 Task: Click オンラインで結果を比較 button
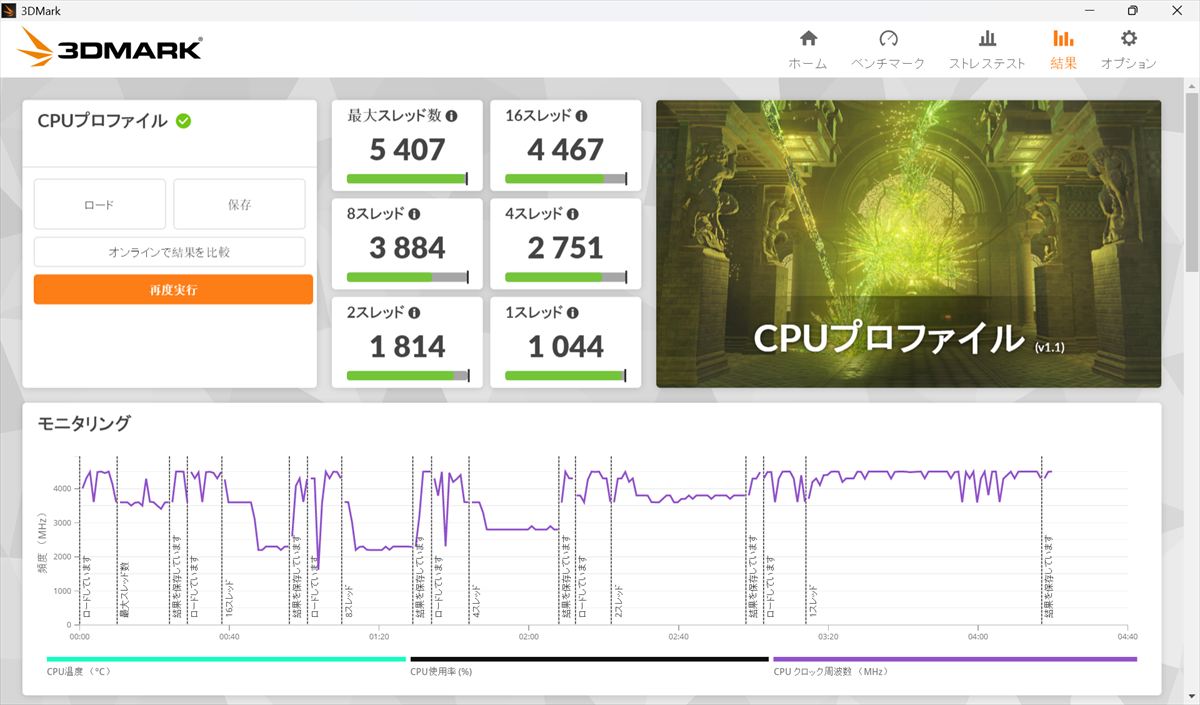tap(169, 252)
